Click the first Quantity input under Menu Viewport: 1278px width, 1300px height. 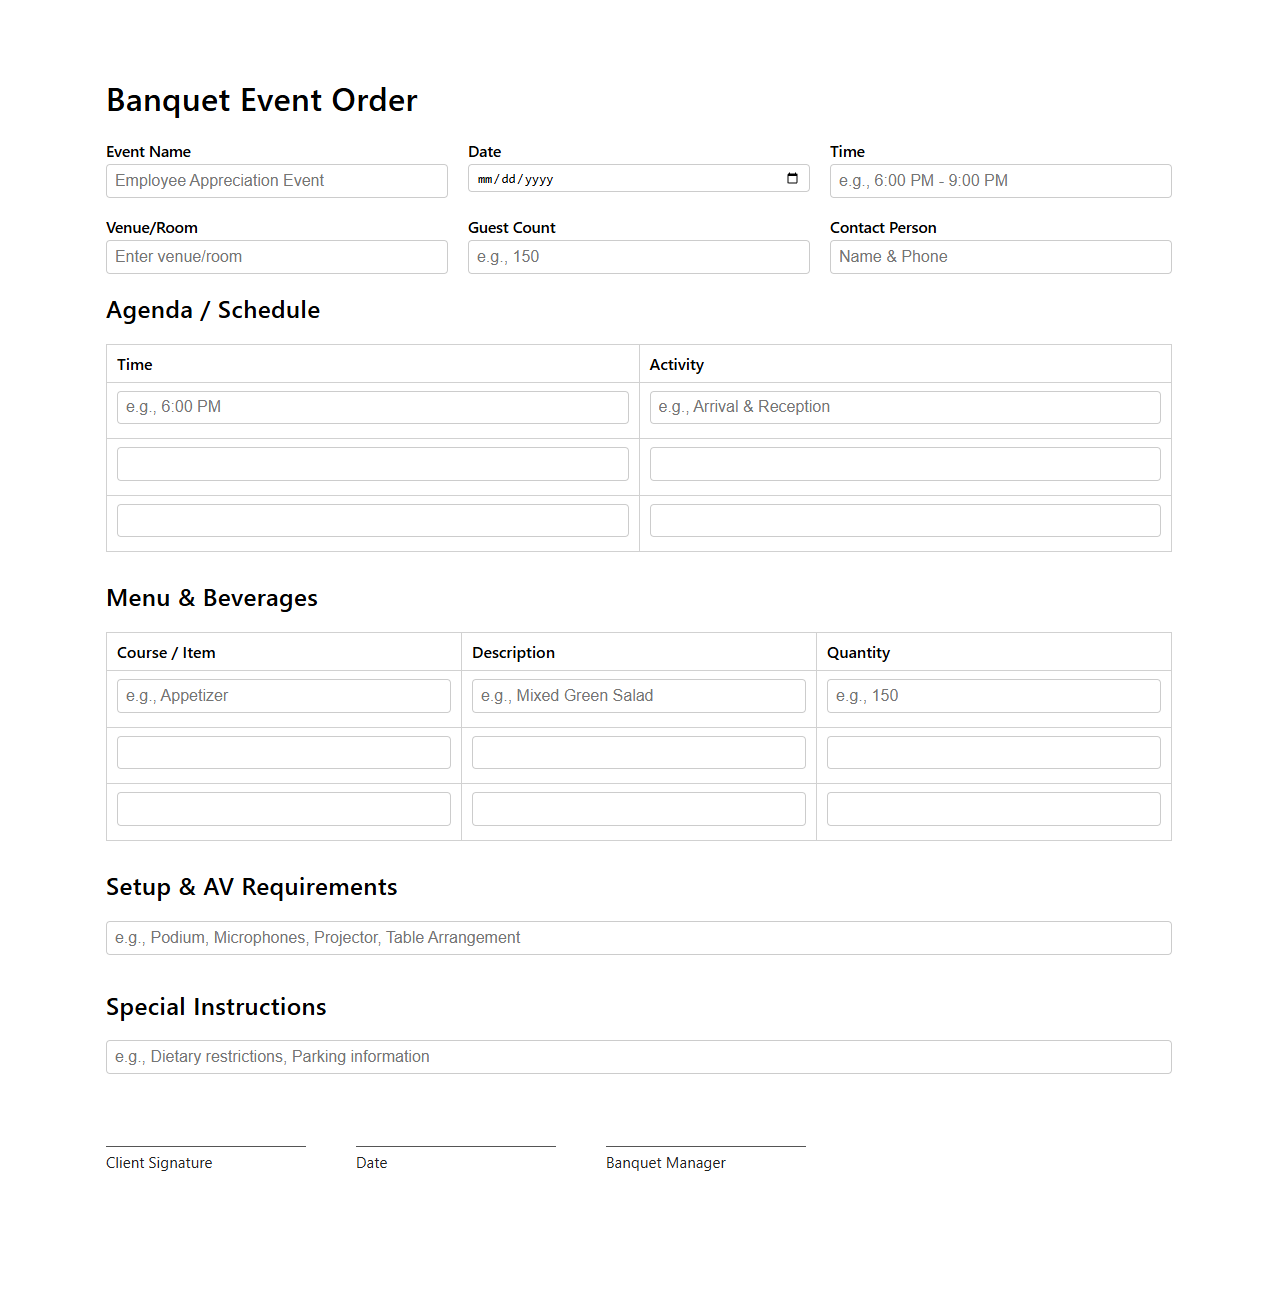point(993,695)
